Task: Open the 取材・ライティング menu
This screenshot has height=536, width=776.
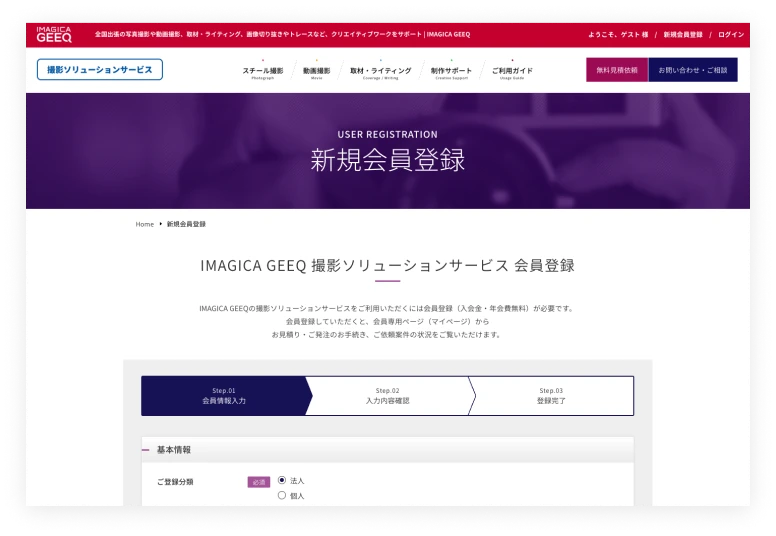Action: pyautogui.click(x=381, y=72)
